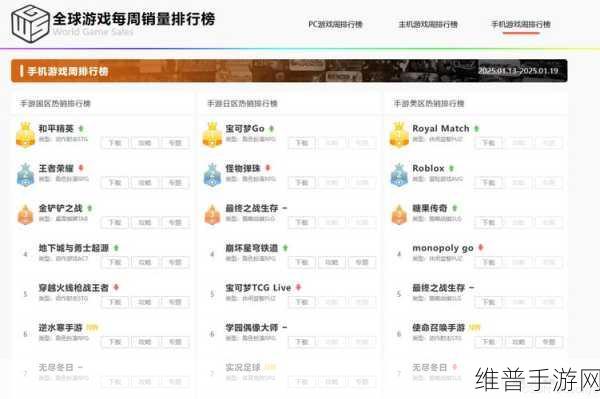The width and height of the screenshot is (600, 399).
Task: Click the 攻略 button for 崩坏星穹铁道
Action: [x=332, y=262]
